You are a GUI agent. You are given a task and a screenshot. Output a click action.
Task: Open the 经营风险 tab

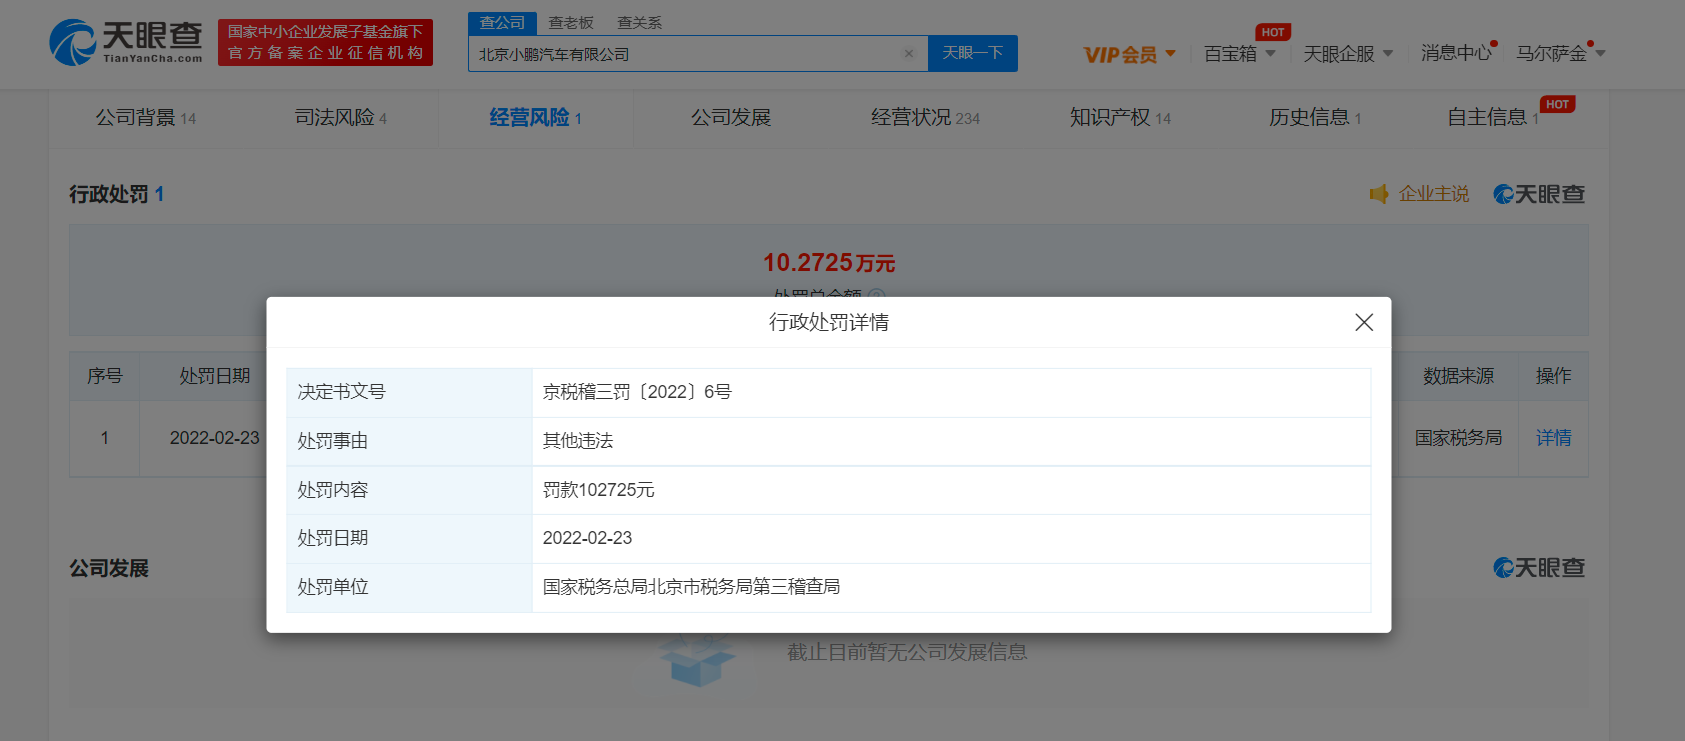[x=535, y=118]
